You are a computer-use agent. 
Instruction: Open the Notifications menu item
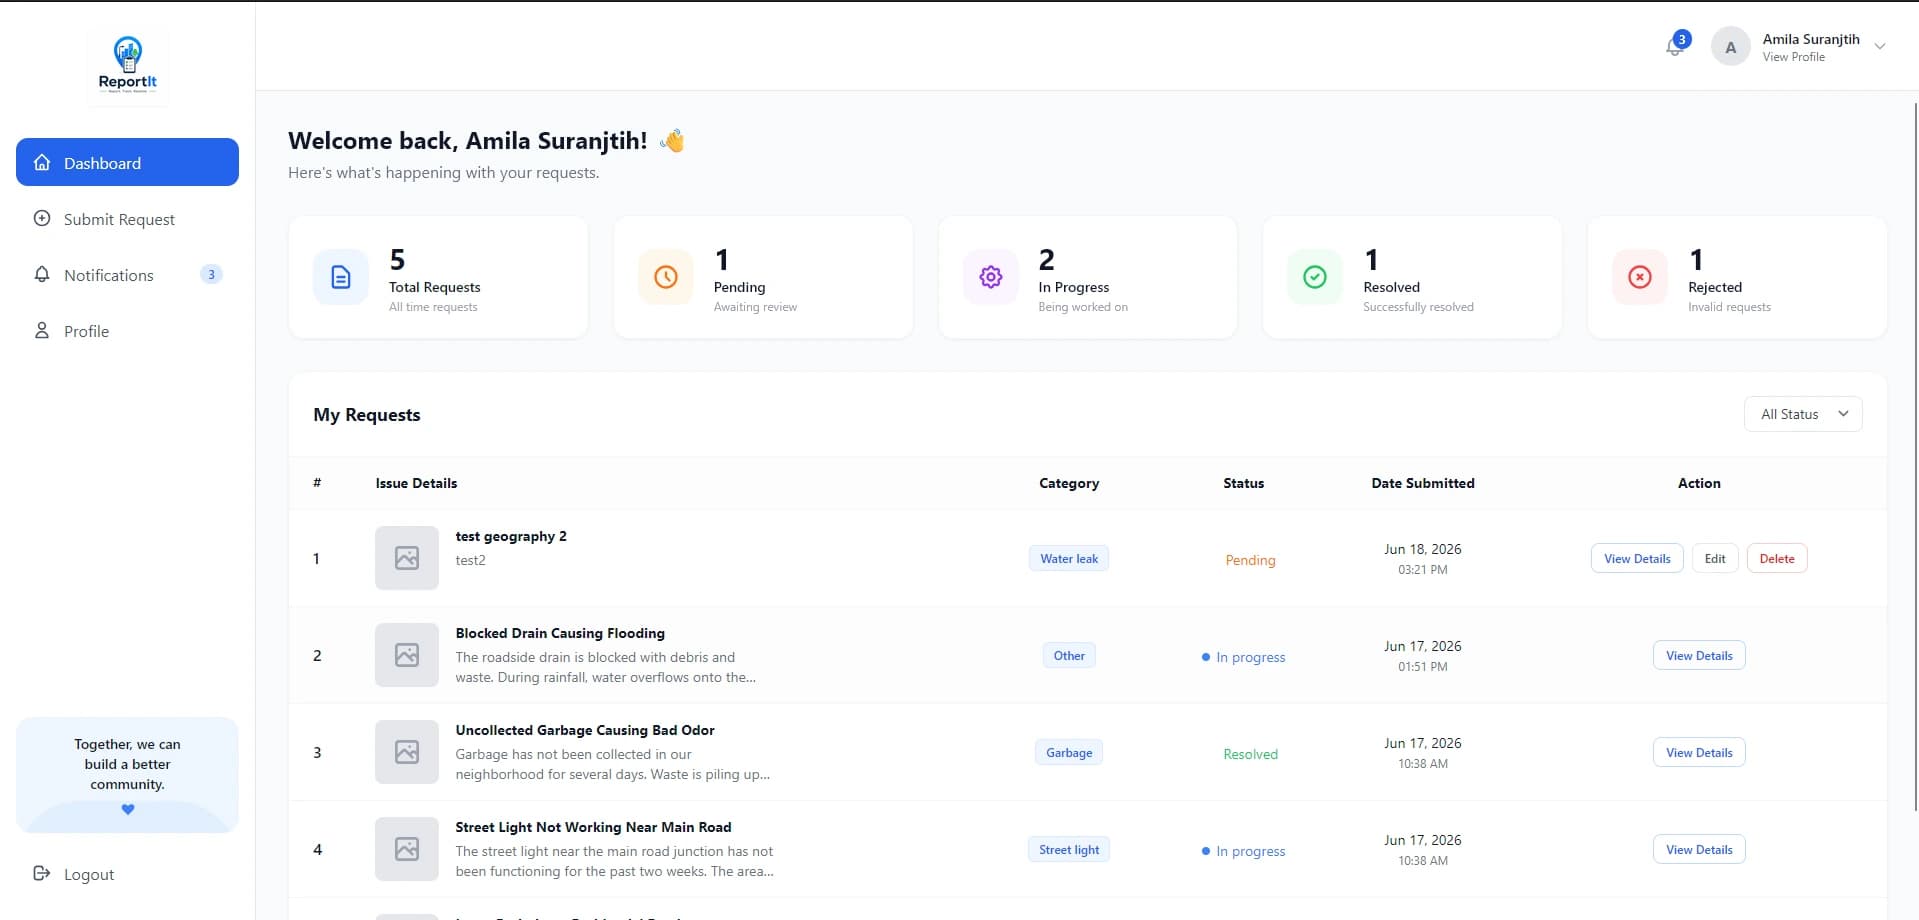127,275
